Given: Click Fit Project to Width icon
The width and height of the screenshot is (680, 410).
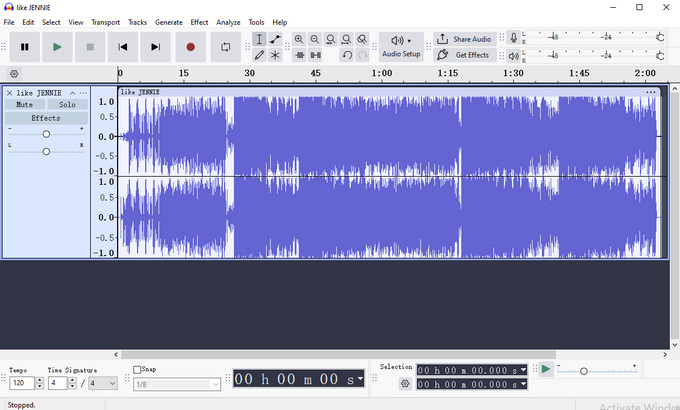Looking at the screenshot, I should [346, 39].
